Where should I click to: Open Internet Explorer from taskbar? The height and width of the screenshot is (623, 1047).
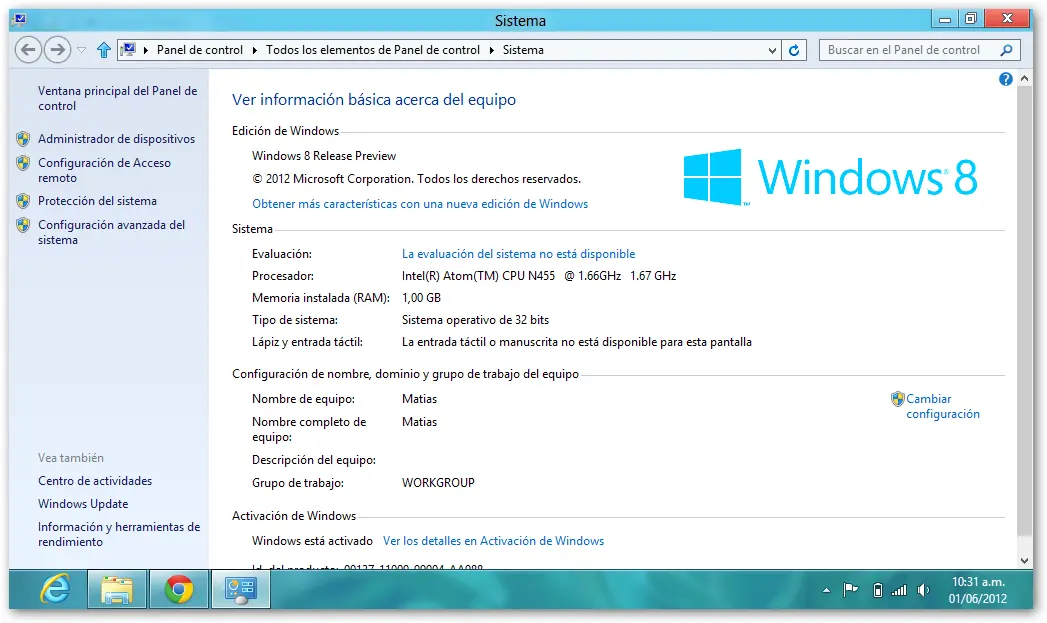55,589
